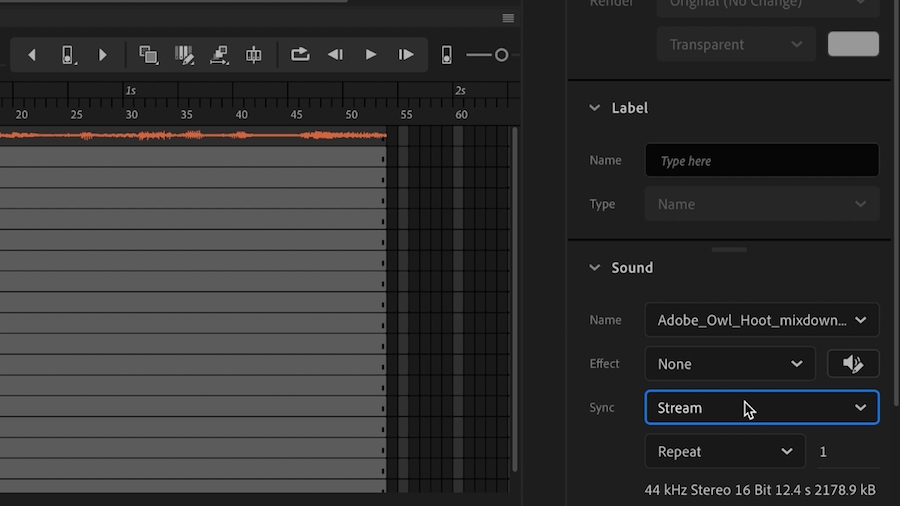Click the Insert Classic Tween icon
Image resolution: width=900 pixels, height=506 pixels.
click(x=219, y=55)
